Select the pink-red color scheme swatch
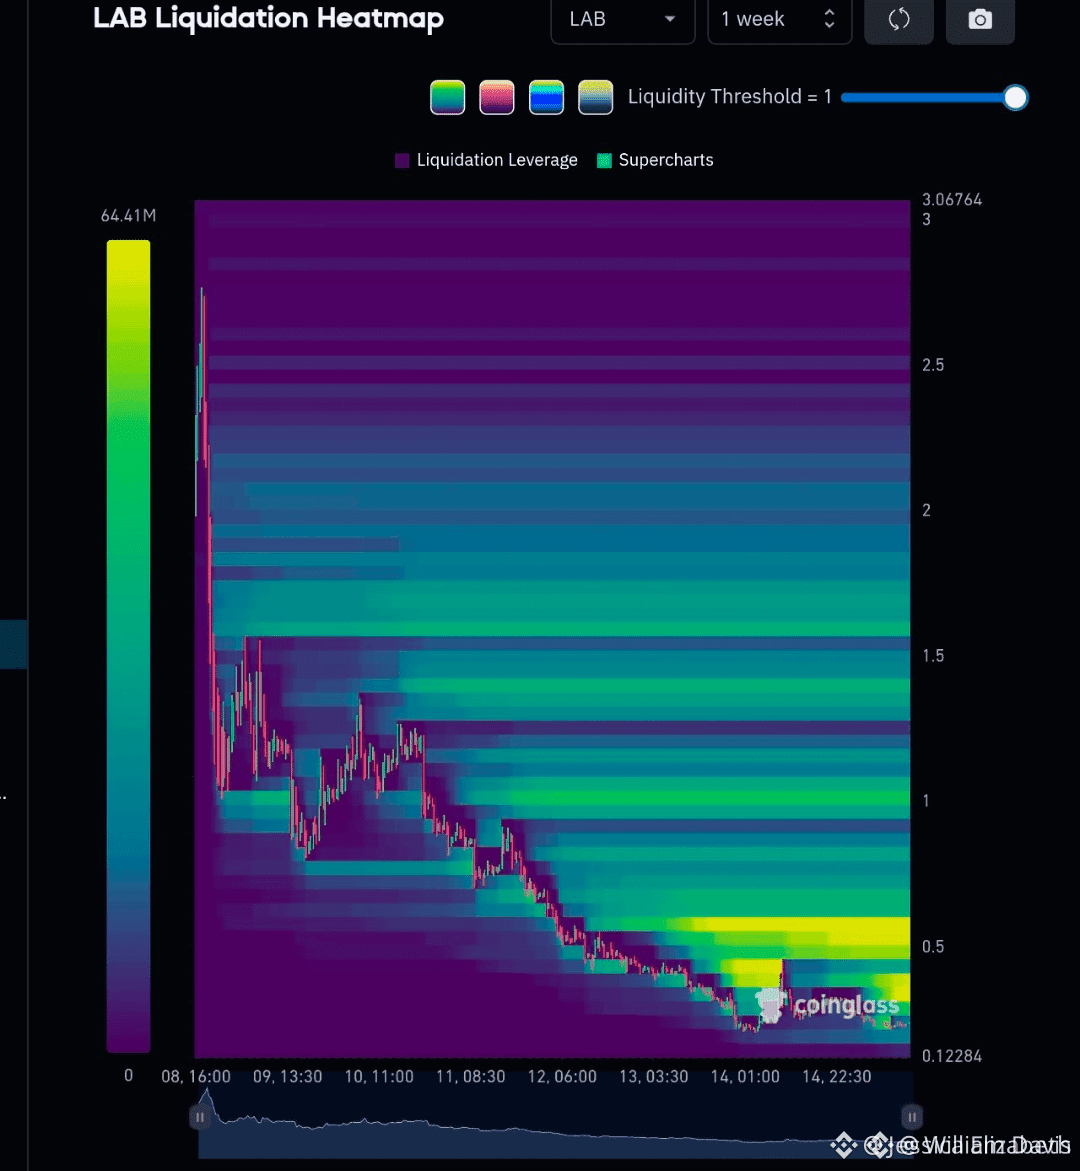 [x=497, y=97]
